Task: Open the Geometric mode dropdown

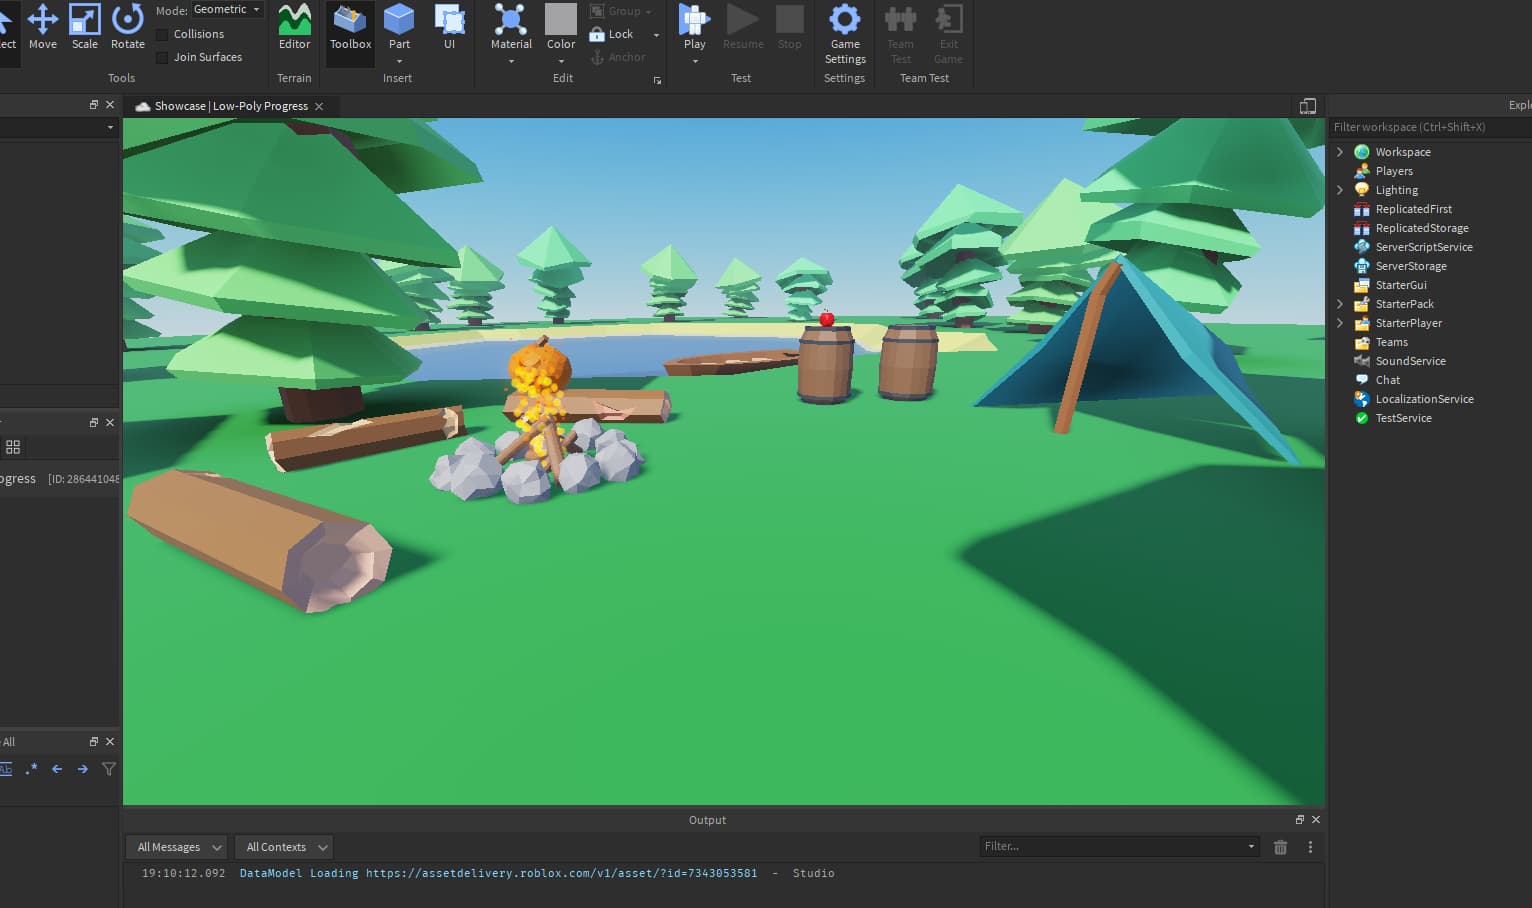Action: [227, 9]
